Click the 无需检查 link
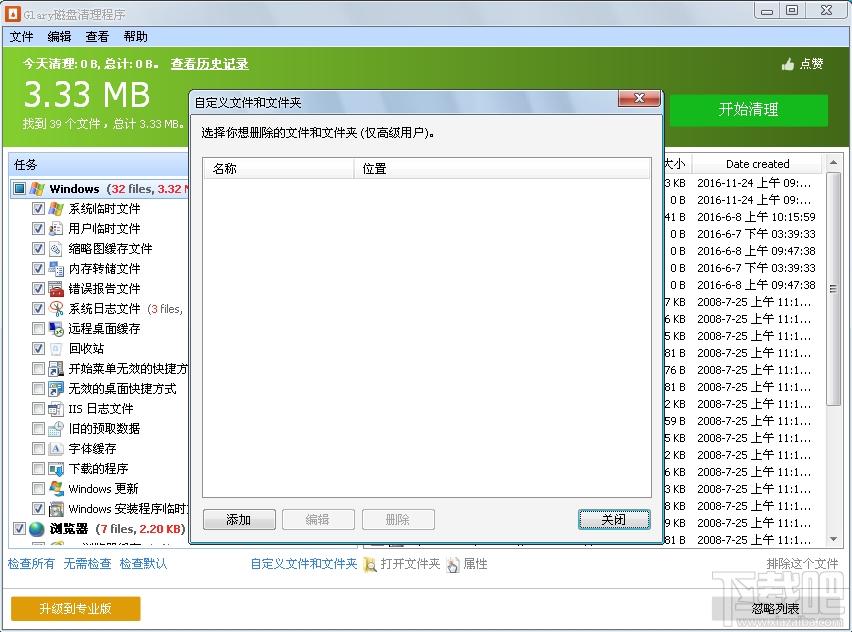 [x=87, y=564]
